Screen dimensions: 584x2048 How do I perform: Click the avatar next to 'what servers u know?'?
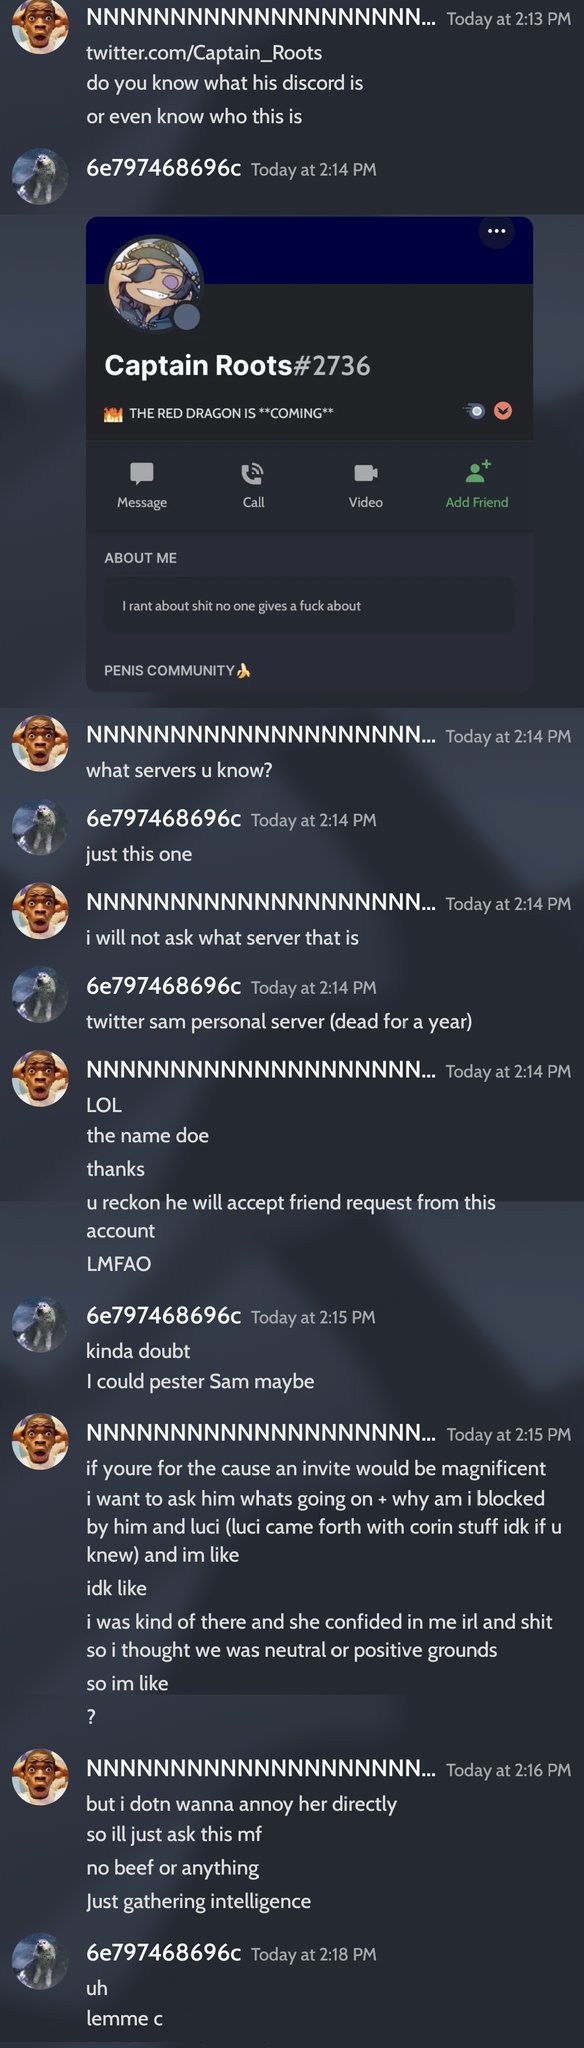[x=40, y=743]
